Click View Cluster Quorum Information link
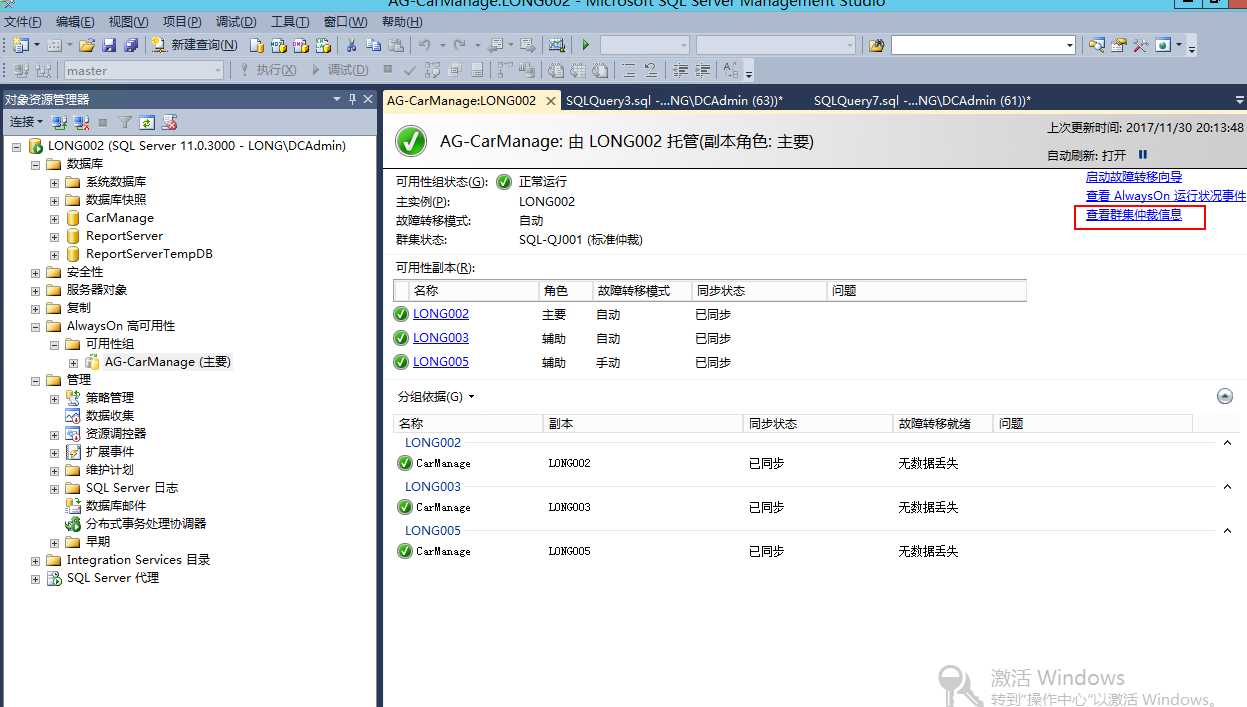Image resolution: width=1247 pixels, height=707 pixels. pyautogui.click(x=1134, y=215)
